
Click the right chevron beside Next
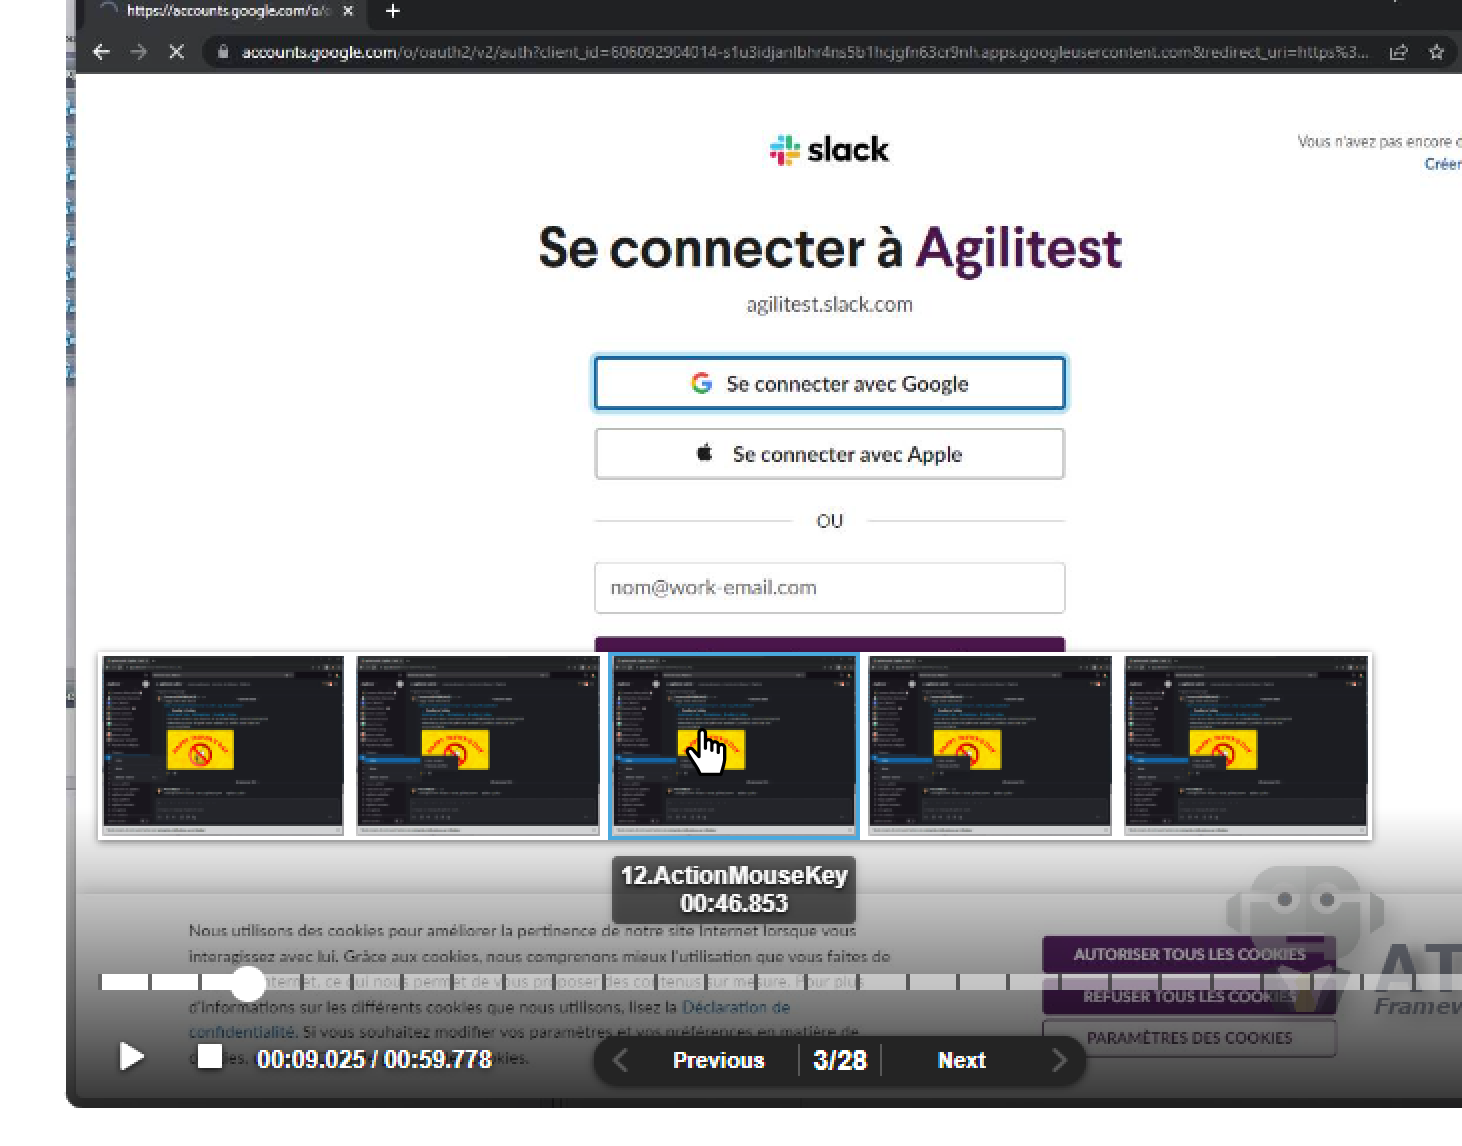(1059, 1060)
